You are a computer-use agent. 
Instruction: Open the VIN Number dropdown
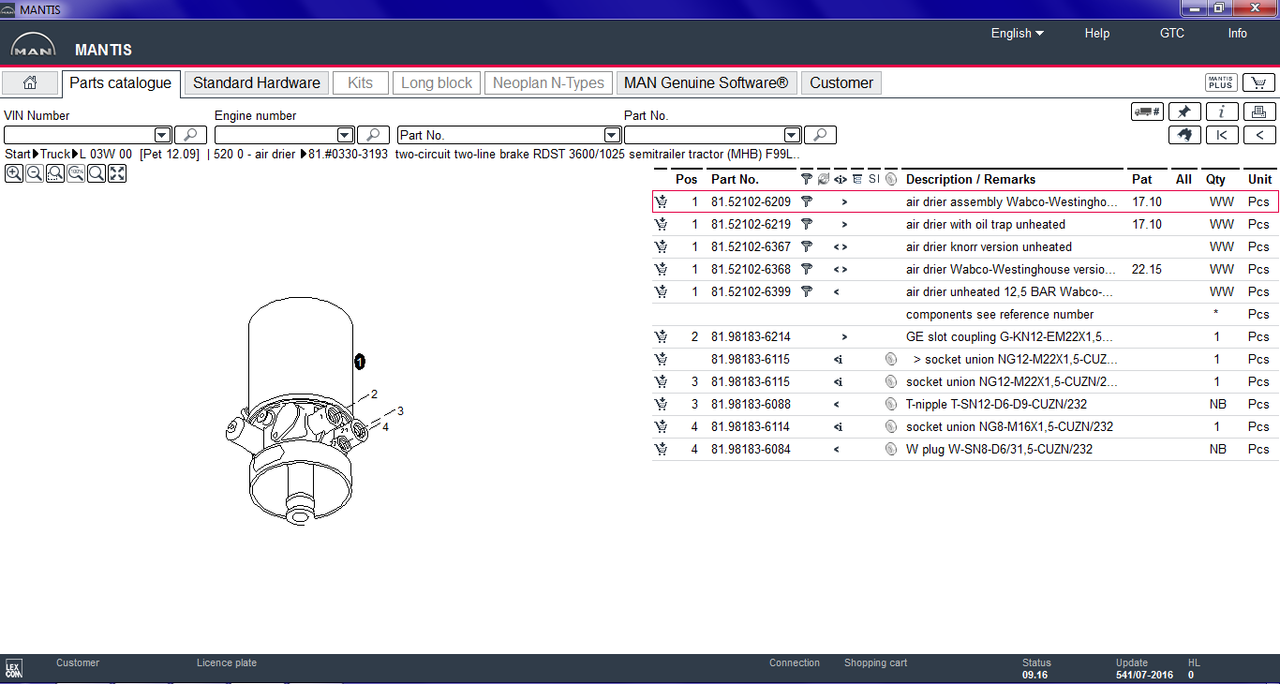[162, 135]
